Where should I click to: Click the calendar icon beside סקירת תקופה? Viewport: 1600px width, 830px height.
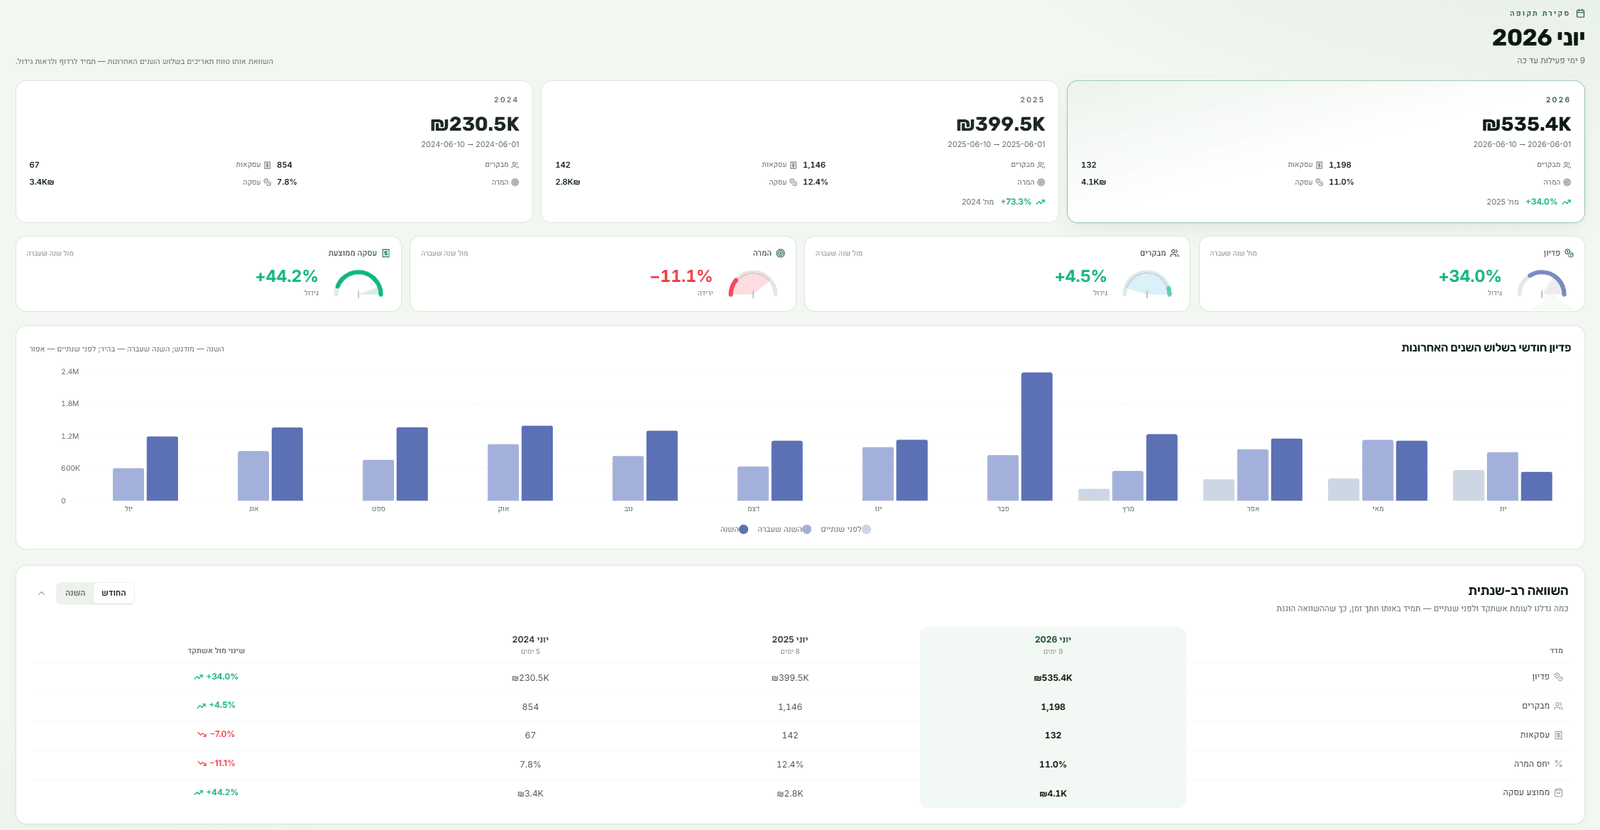click(1580, 13)
